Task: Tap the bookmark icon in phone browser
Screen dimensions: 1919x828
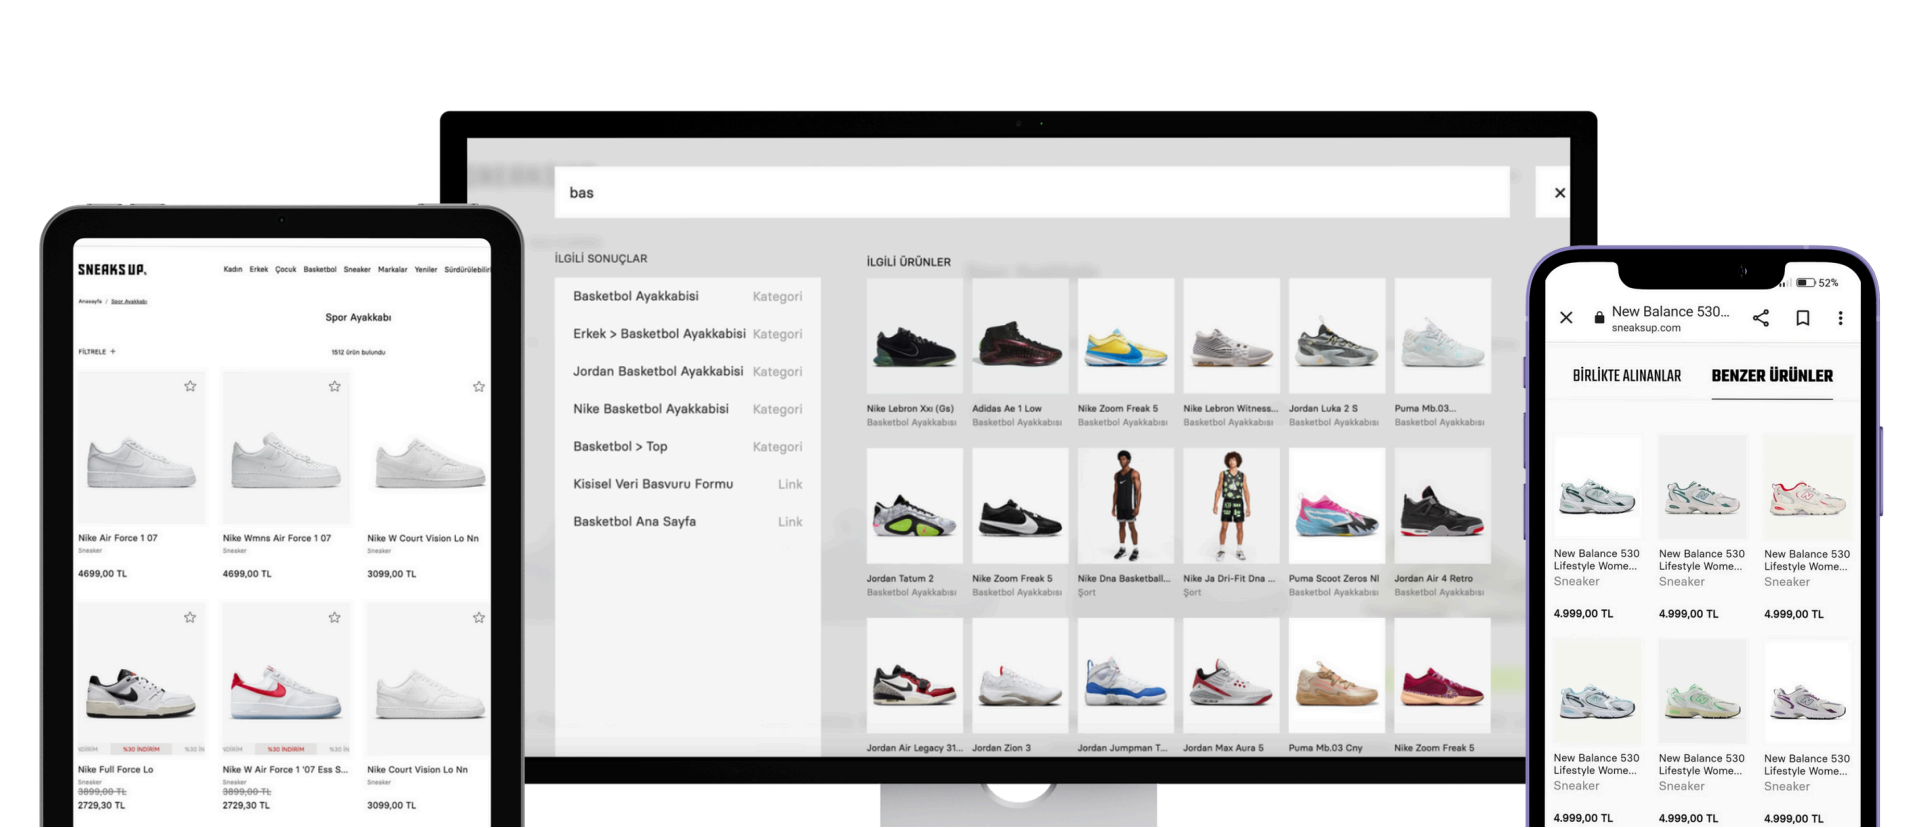Action: coord(1803,318)
